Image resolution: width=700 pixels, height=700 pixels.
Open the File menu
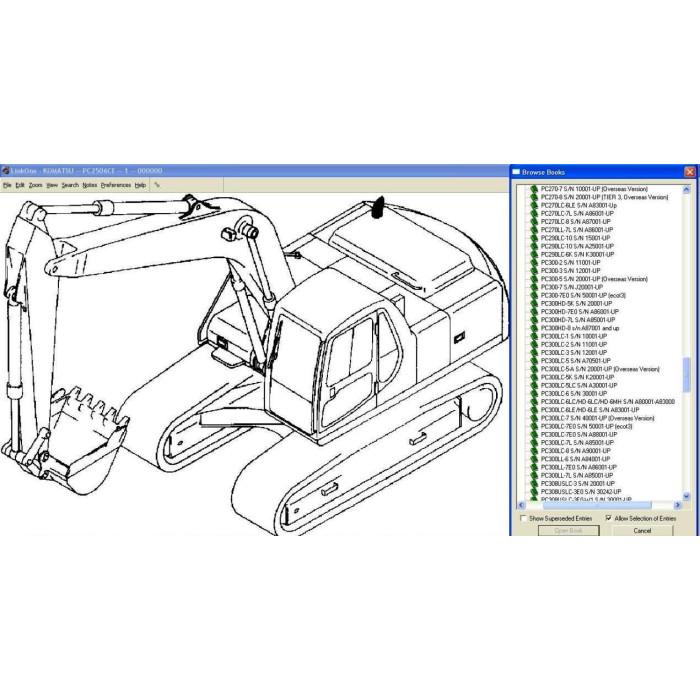point(7,185)
